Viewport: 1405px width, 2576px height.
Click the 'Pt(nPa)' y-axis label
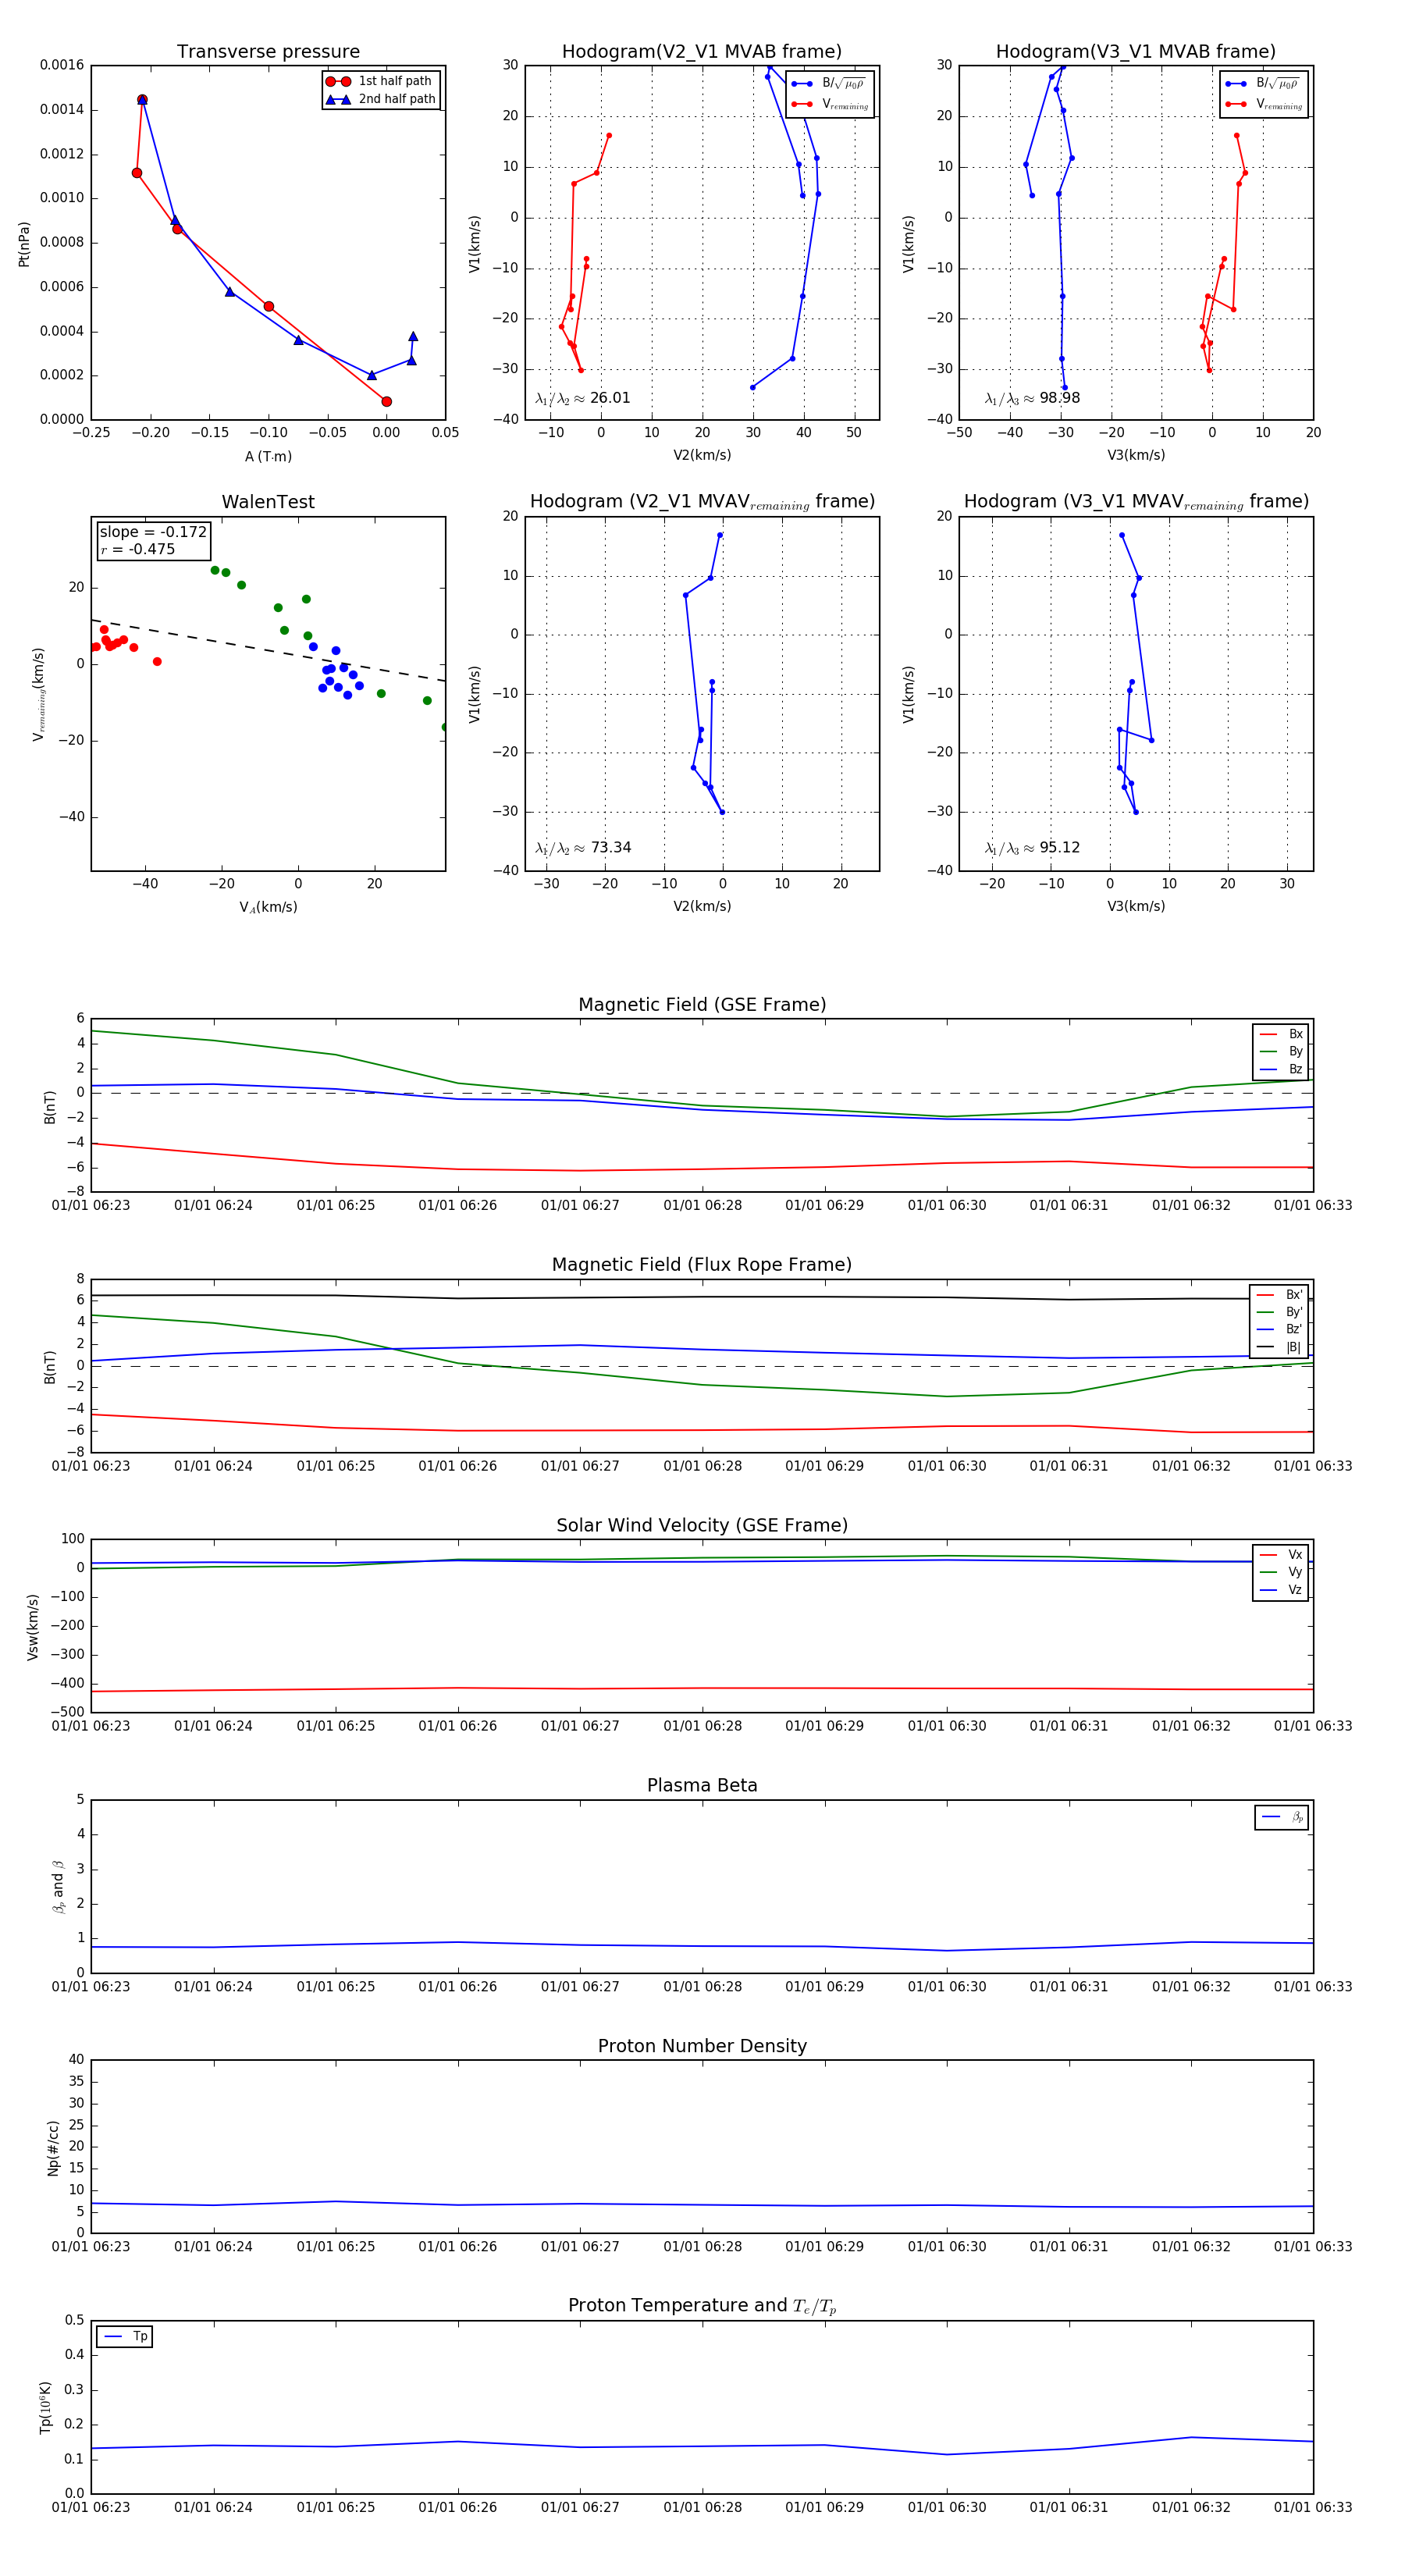coord(24,243)
